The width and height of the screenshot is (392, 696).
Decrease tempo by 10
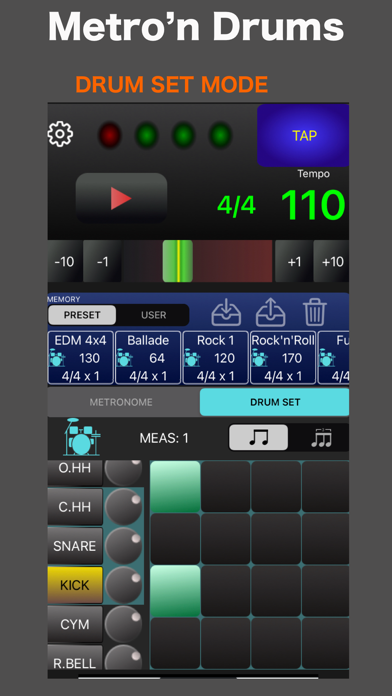(64, 261)
